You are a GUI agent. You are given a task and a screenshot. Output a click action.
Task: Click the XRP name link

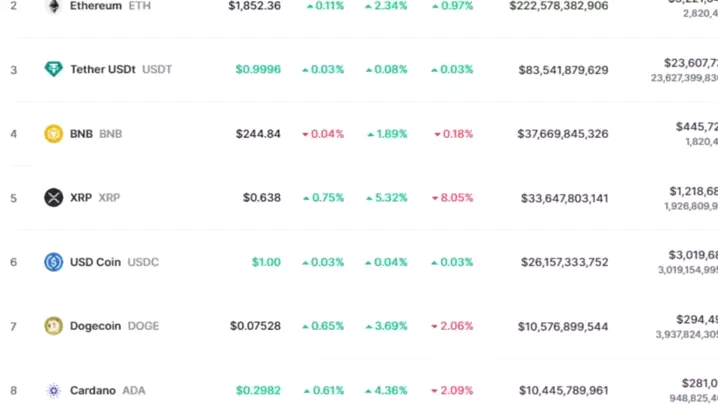click(81, 198)
